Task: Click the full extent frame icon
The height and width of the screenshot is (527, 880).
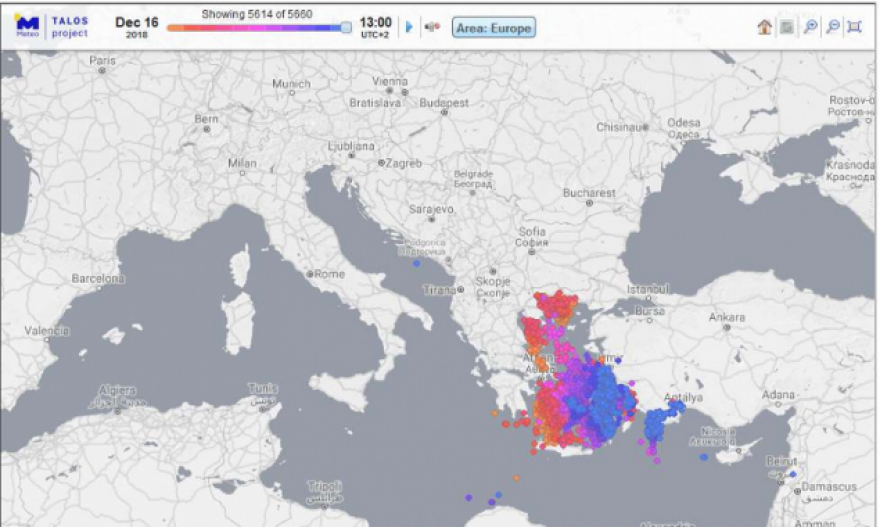Action: pyautogui.click(x=855, y=27)
